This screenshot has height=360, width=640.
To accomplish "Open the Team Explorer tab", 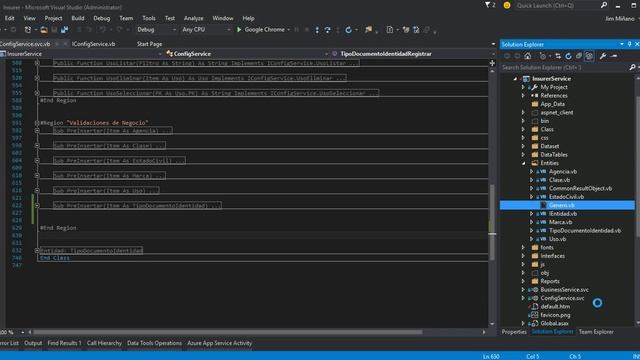I will (596, 332).
